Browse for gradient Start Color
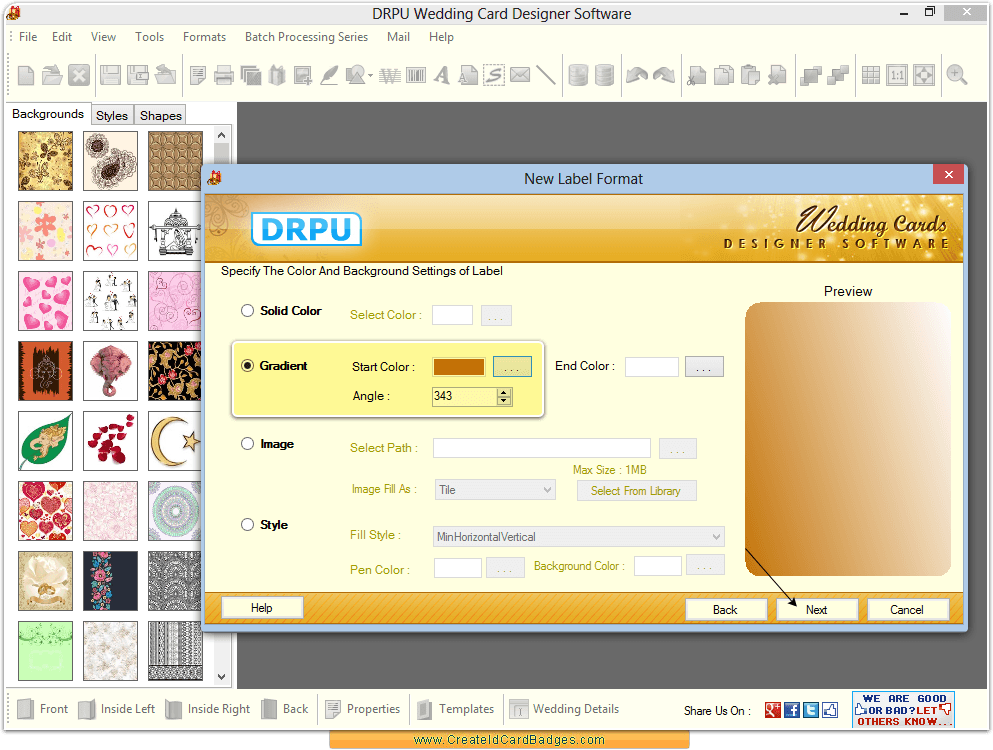This screenshot has width=993, height=750. click(512, 367)
